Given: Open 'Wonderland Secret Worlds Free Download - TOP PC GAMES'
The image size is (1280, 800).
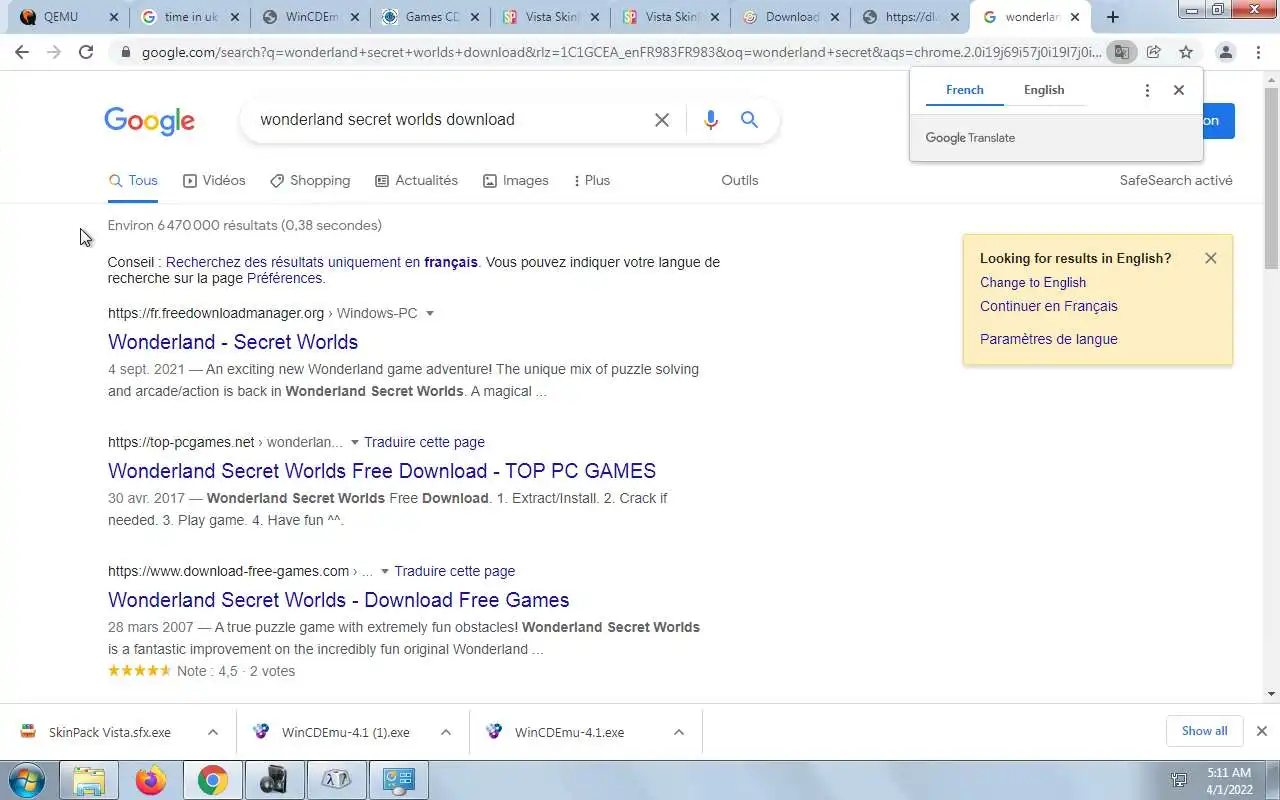Looking at the screenshot, I should click(382, 471).
